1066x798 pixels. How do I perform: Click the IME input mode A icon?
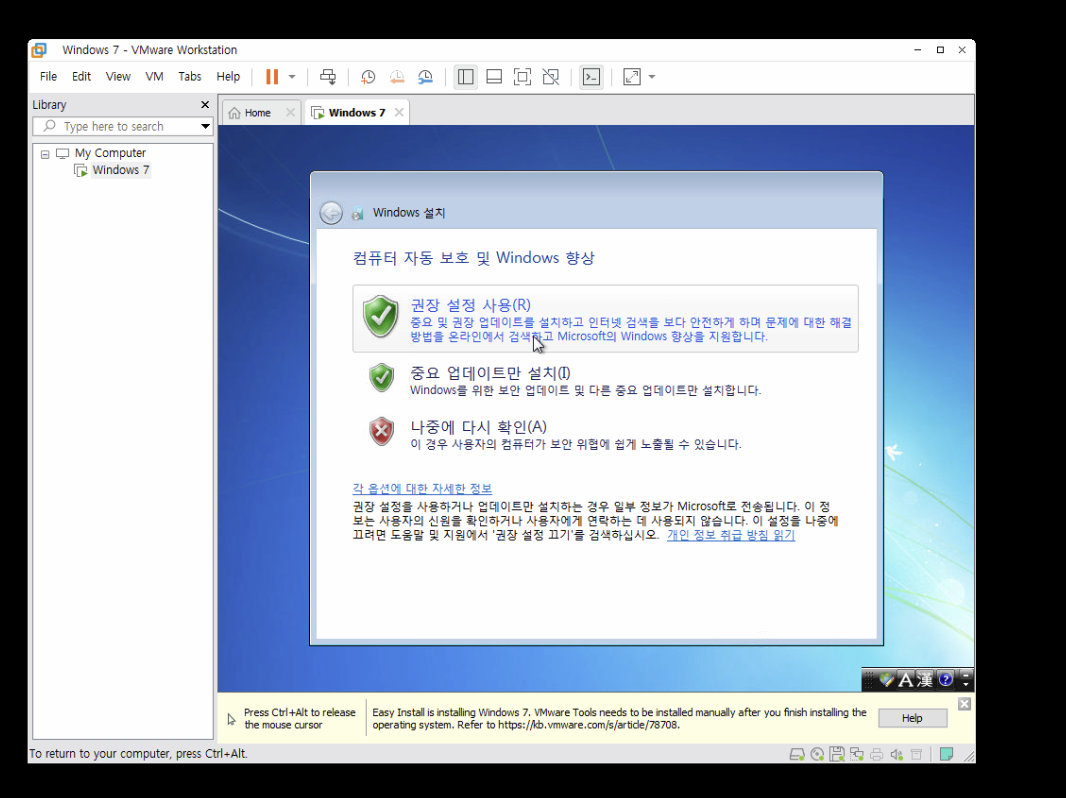[x=906, y=680]
